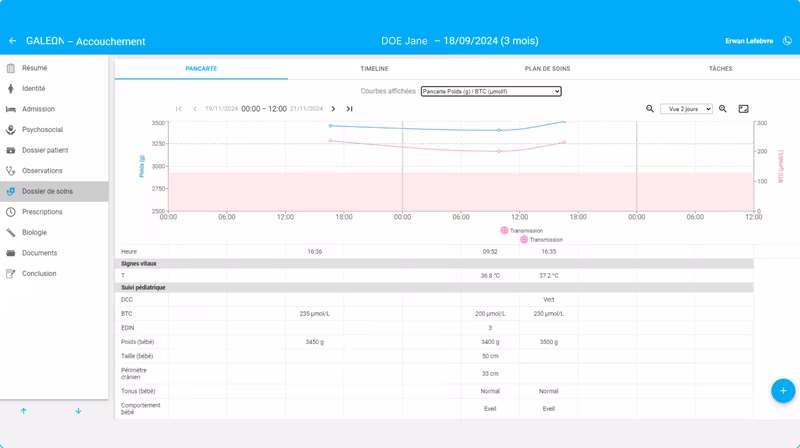Open the Courbes affichées dropdown
This screenshot has height=448, width=800.
coord(491,91)
